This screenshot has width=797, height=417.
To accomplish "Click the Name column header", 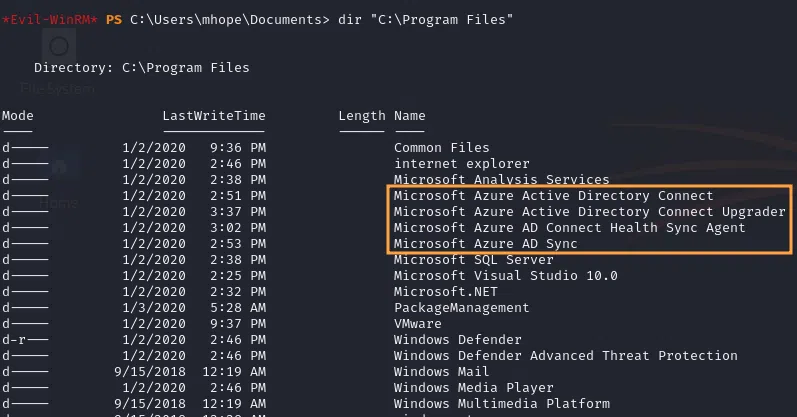I will click(410, 116).
